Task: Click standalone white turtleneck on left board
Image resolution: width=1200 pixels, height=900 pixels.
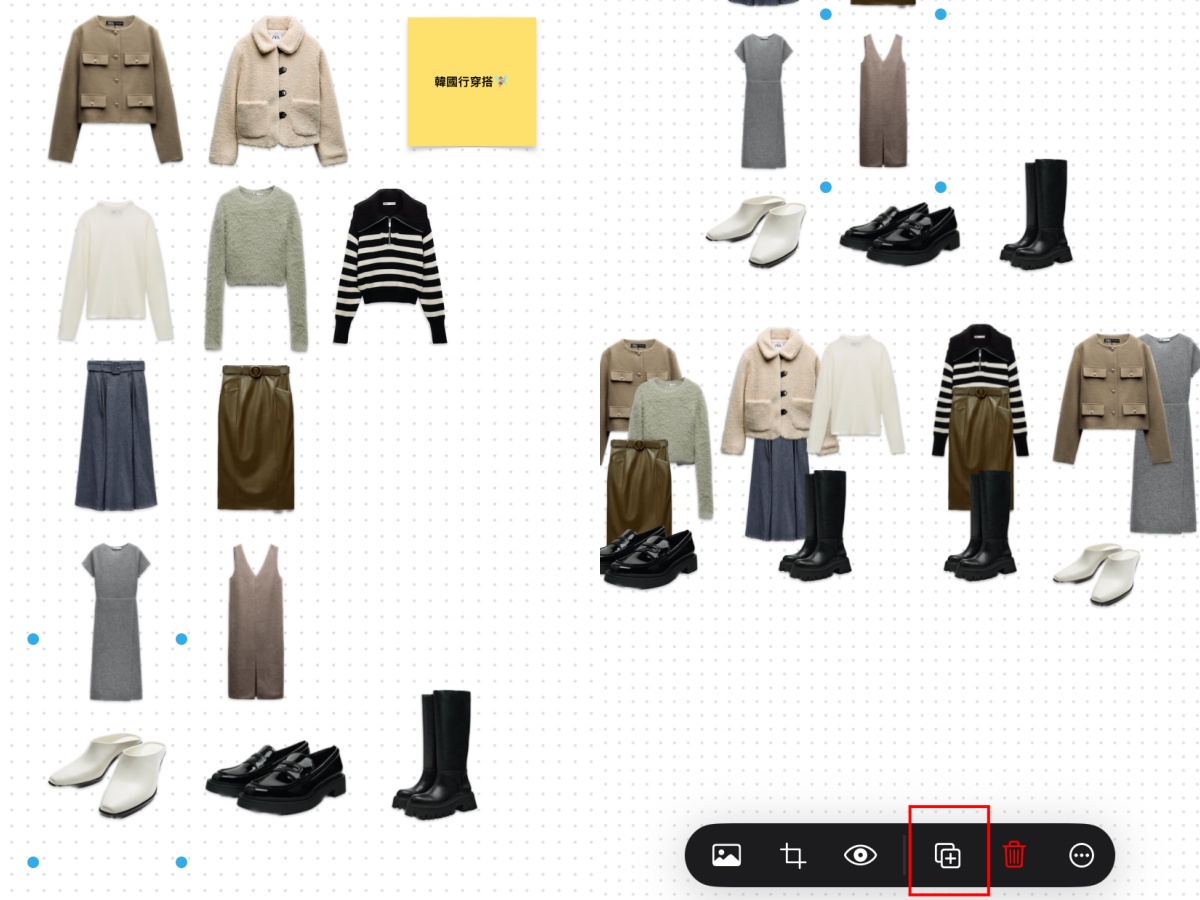Action: (115, 270)
